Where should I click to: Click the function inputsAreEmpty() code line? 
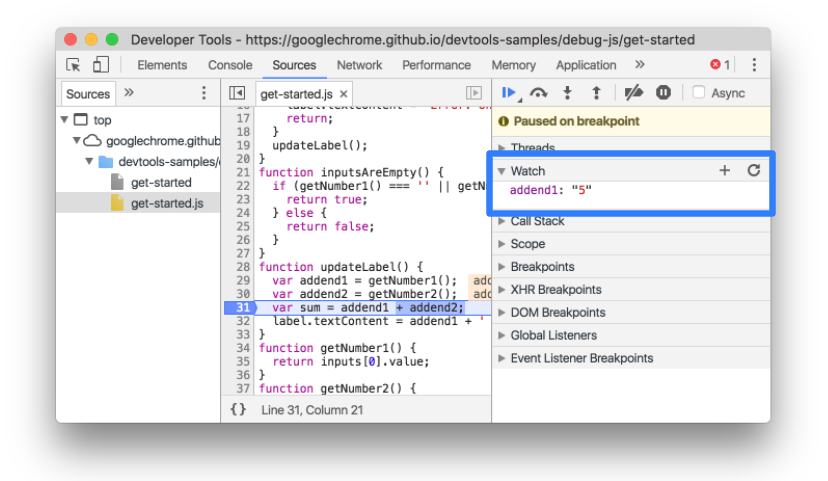coord(351,172)
